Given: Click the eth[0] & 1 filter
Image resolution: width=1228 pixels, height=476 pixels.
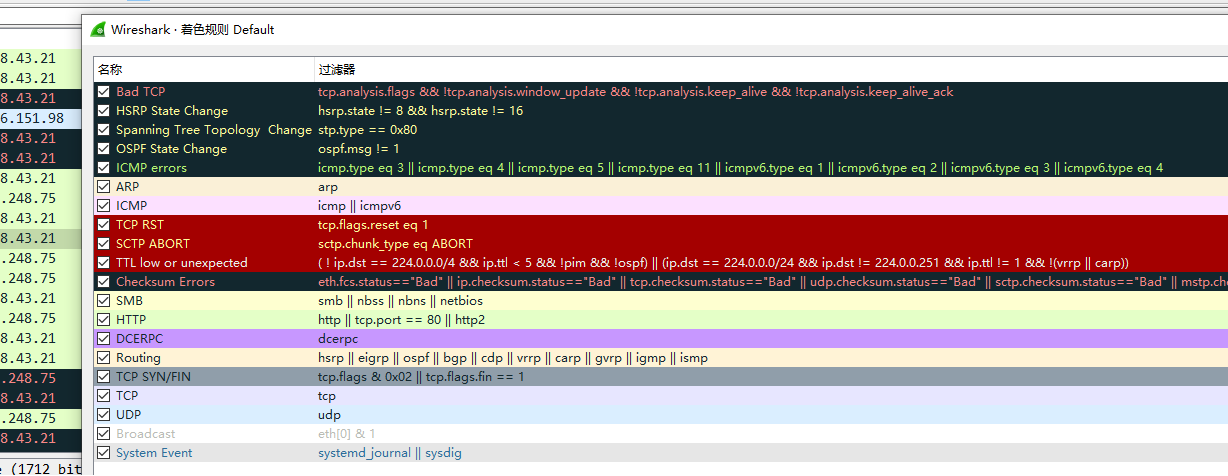Looking at the screenshot, I should coord(347,434).
